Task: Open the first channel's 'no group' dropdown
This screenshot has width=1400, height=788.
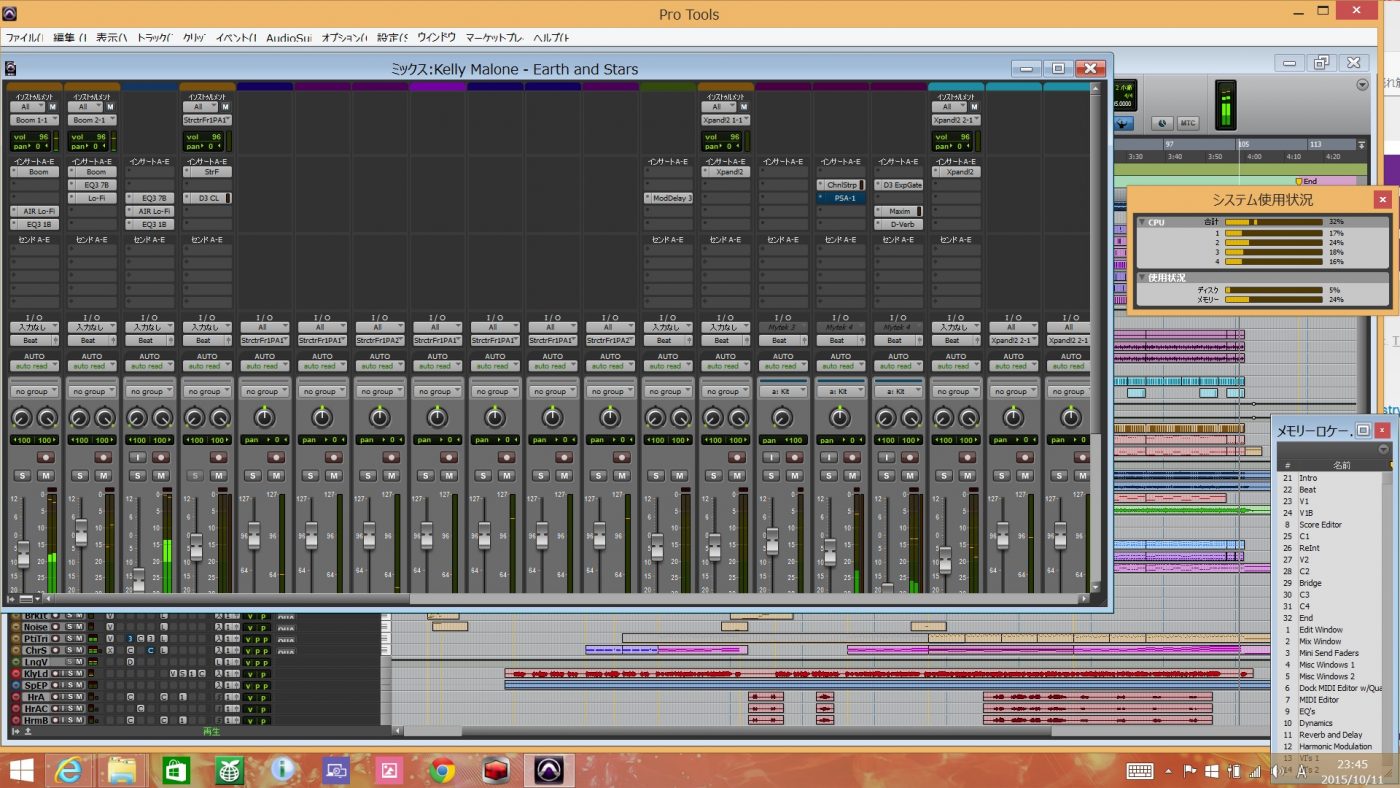Action: (x=34, y=392)
